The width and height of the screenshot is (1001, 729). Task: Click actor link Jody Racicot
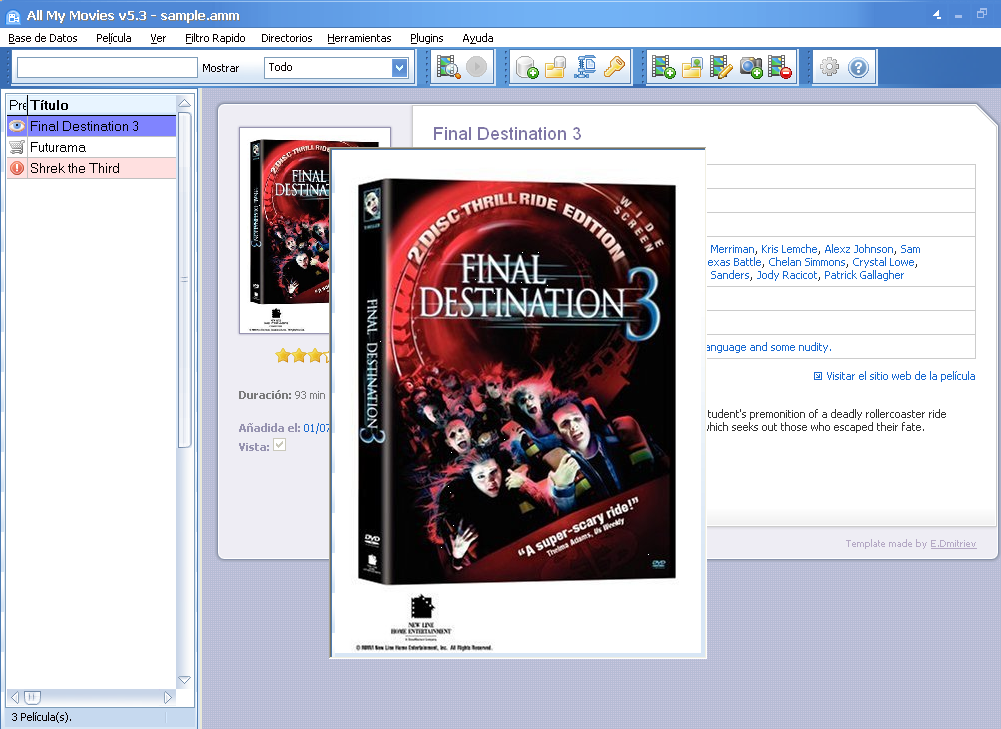(x=786, y=275)
